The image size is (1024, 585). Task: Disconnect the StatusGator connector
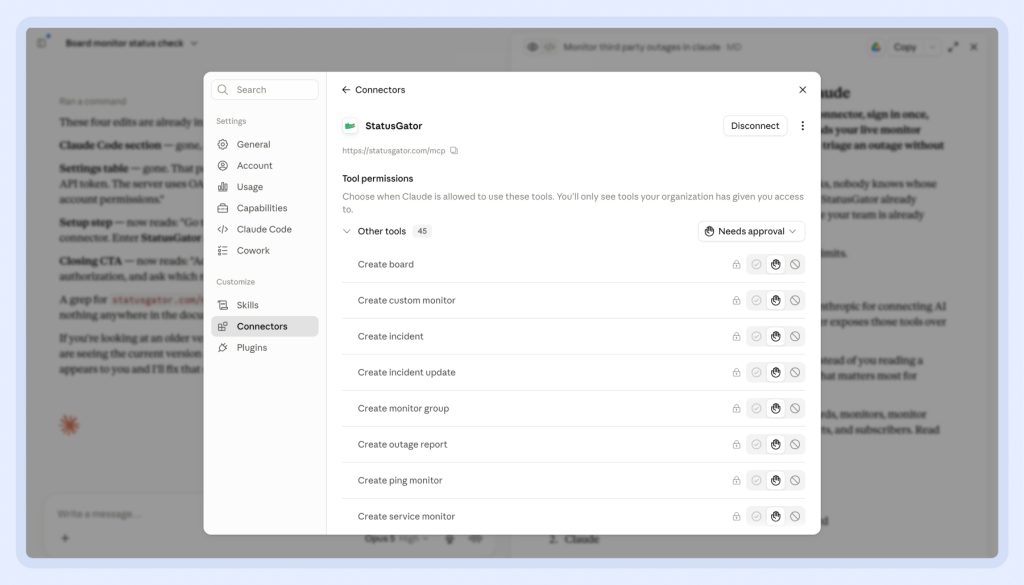tap(755, 126)
